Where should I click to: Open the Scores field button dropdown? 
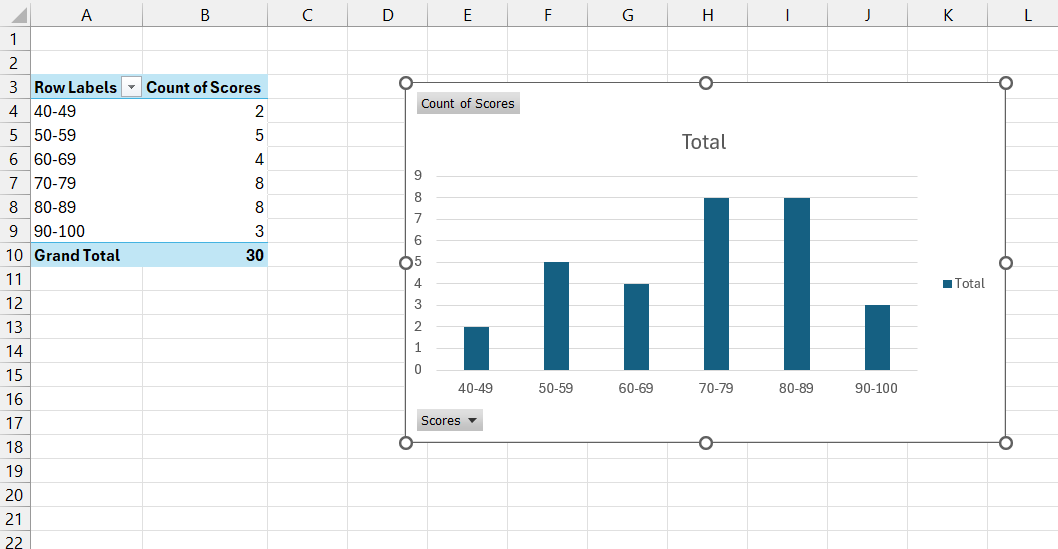pyautogui.click(x=449, y=420)
